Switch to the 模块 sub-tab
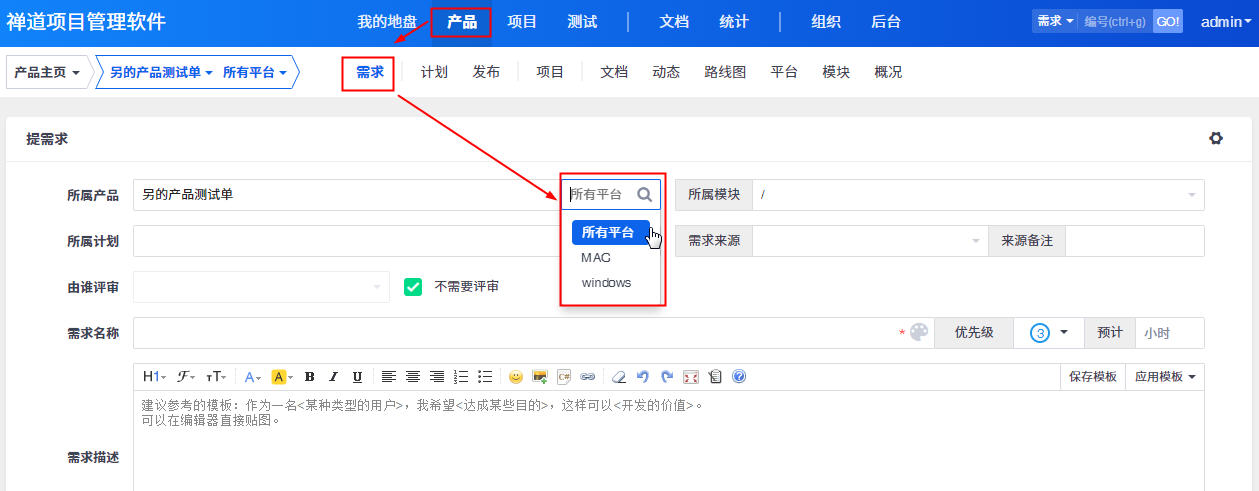 [836, 73]
